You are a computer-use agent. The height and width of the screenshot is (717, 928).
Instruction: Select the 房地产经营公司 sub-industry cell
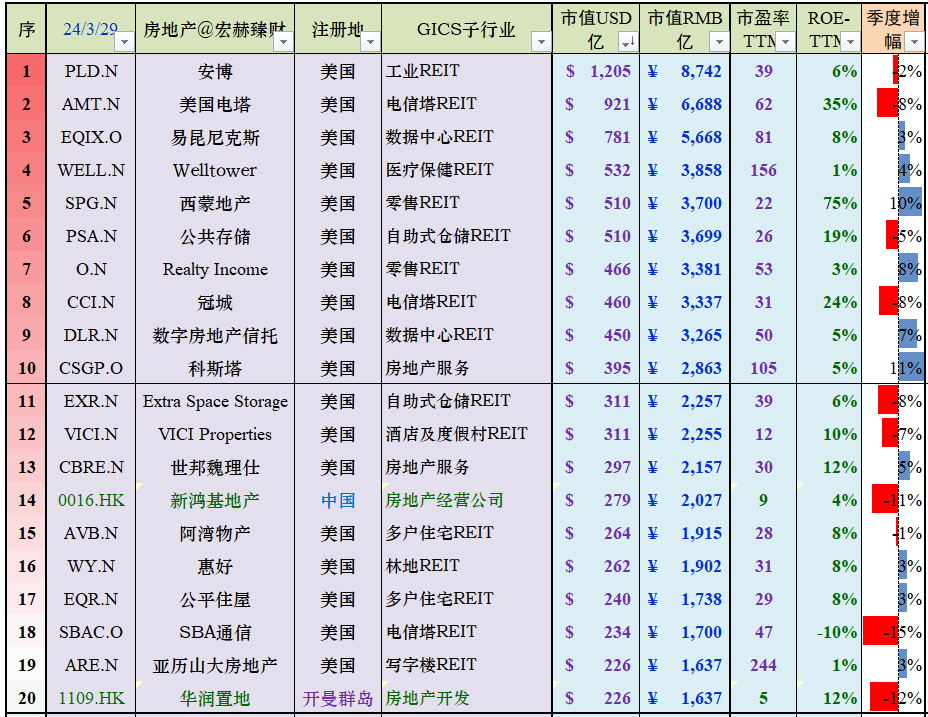point(467,500)
